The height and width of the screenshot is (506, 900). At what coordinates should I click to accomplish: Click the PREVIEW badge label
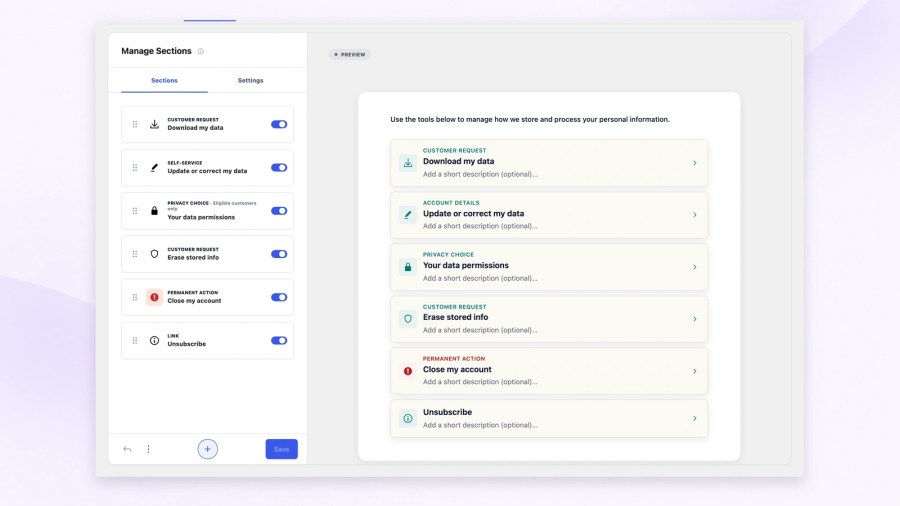(350, 55)
